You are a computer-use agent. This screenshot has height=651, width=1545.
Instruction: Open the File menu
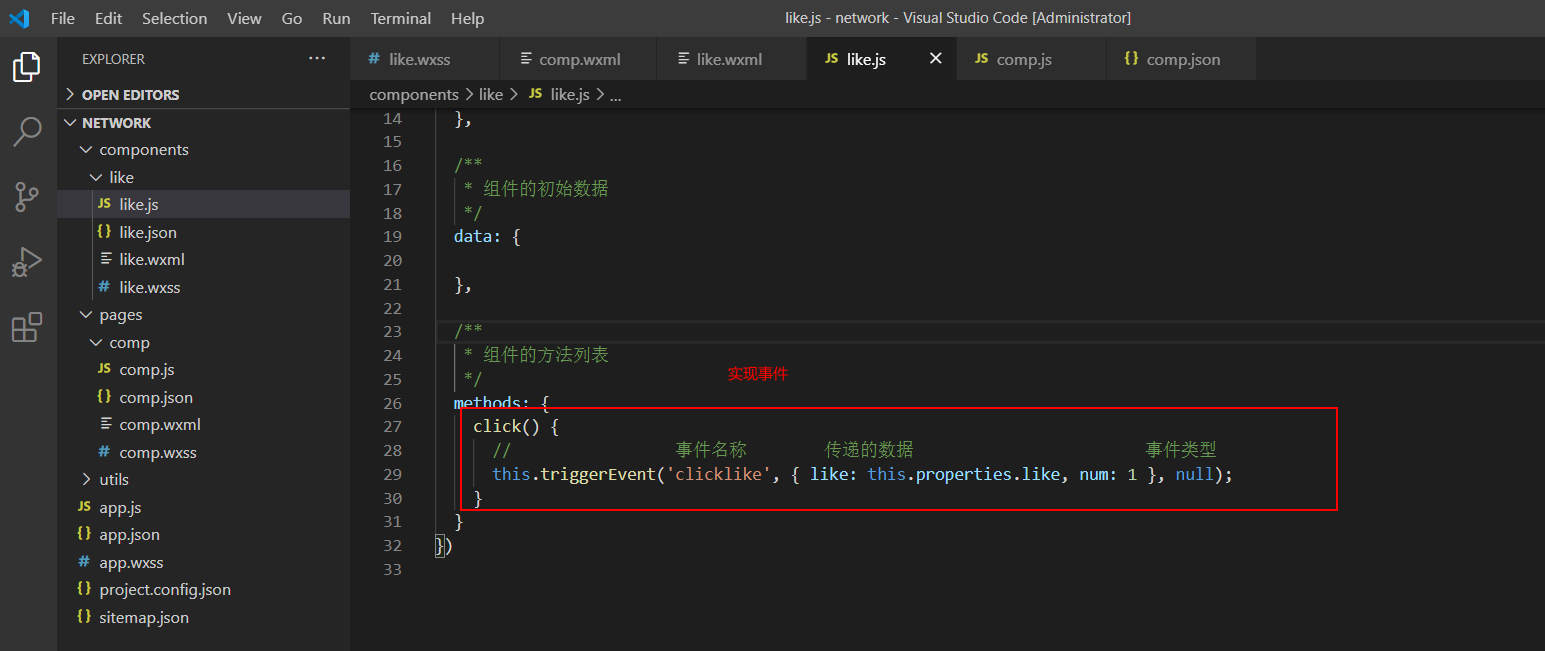pyautogui.click(x=62, y=18)
